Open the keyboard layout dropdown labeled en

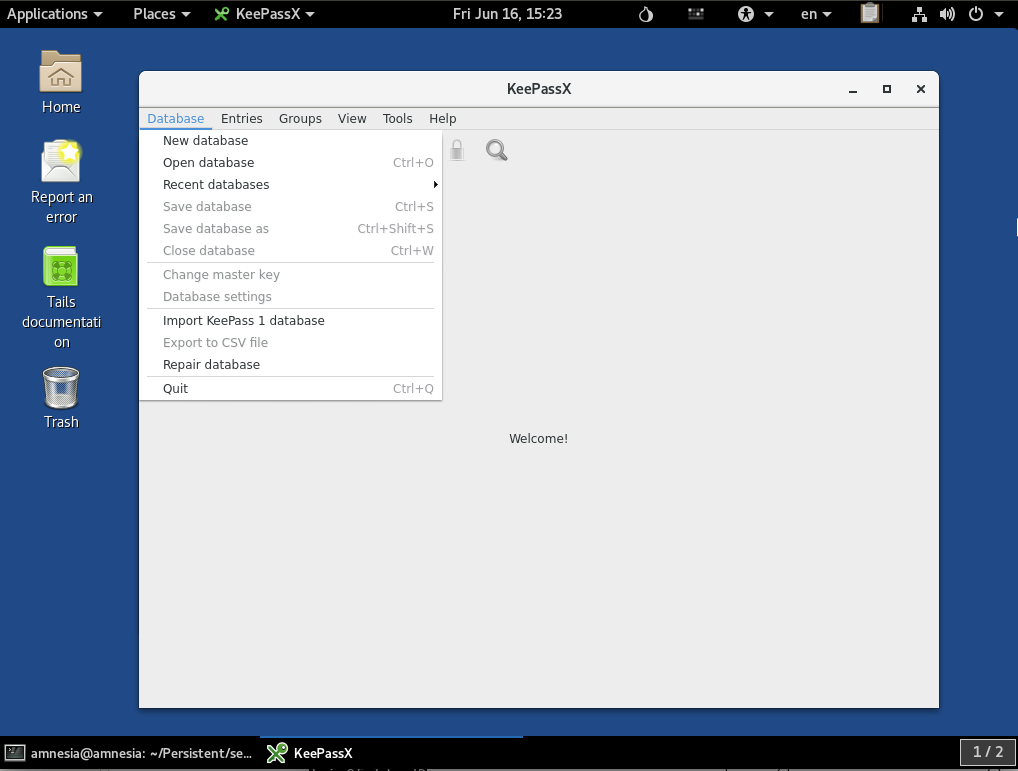[x=812, y=14]
